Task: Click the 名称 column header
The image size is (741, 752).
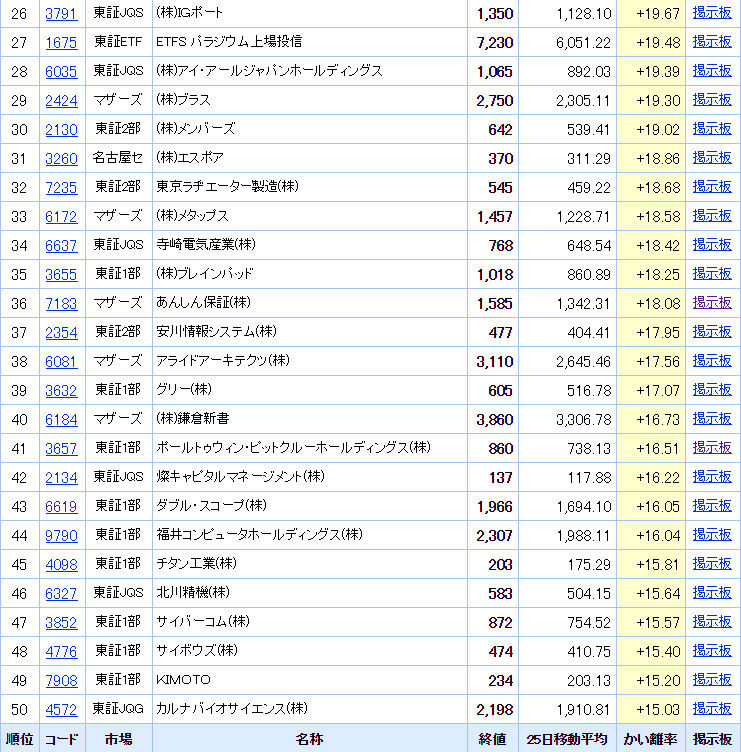Action: click(309, 740)
